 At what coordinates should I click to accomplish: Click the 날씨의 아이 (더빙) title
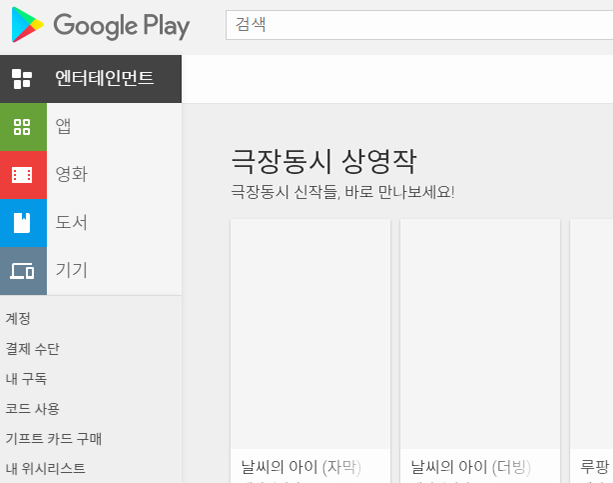click(x=471, y=467)
